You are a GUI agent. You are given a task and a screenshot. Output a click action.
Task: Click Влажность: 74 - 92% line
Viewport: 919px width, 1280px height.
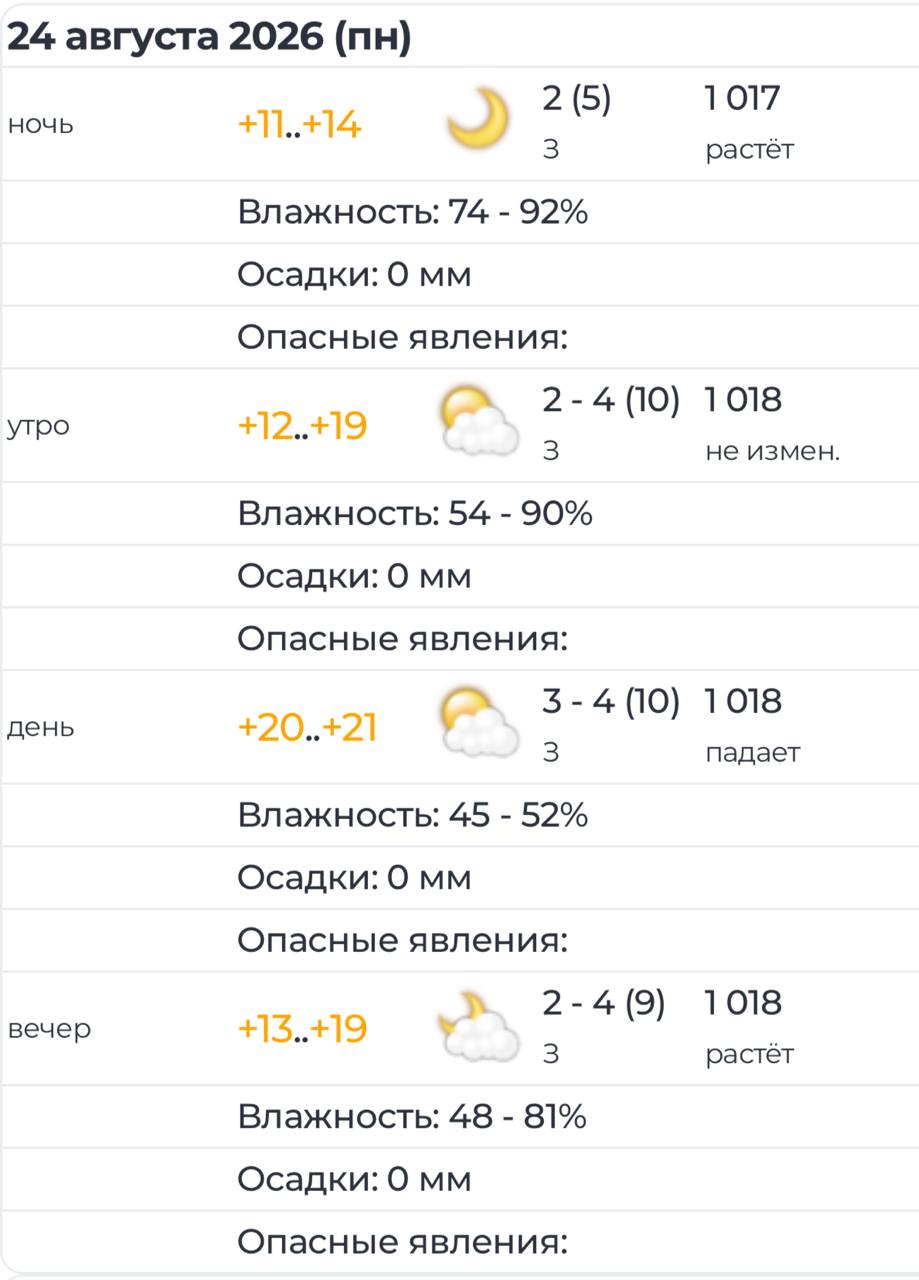point(412,212)
